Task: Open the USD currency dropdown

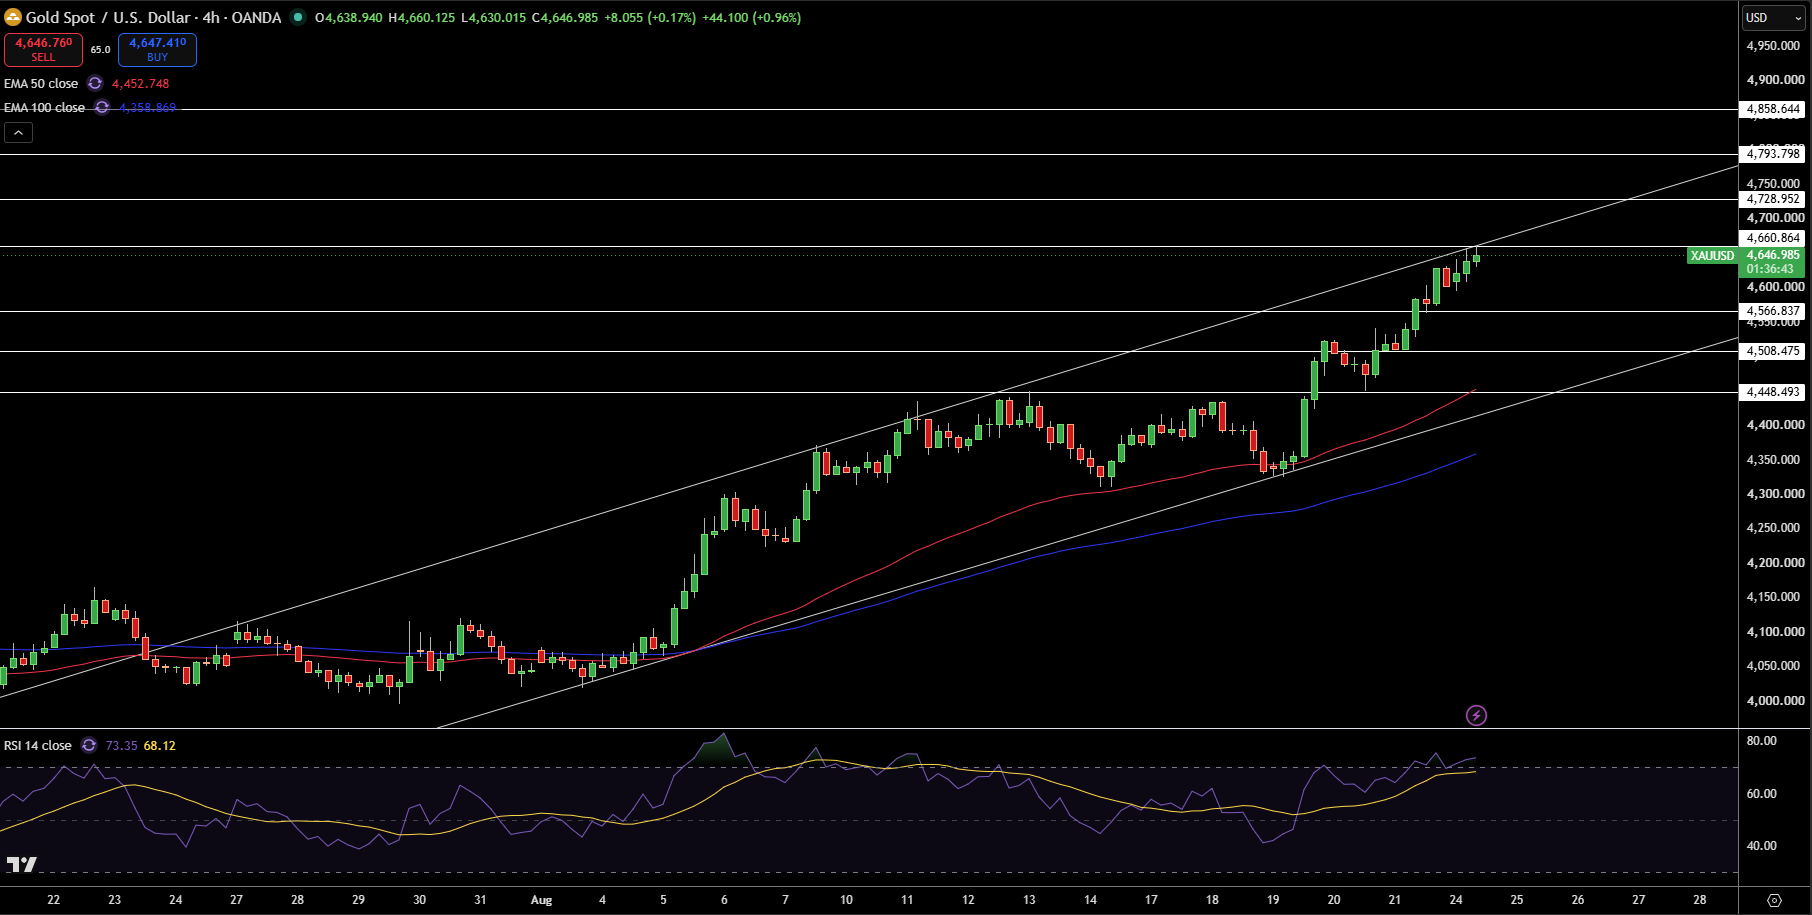Action: click(1774, 17)
